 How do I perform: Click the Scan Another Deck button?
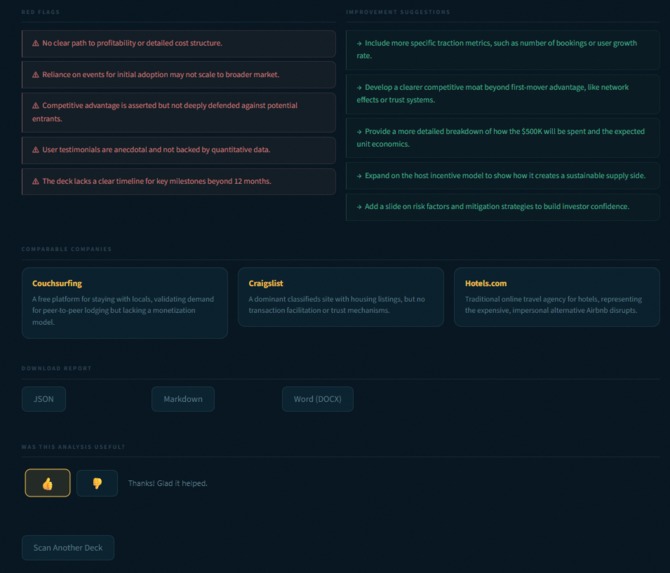(68, 548)
